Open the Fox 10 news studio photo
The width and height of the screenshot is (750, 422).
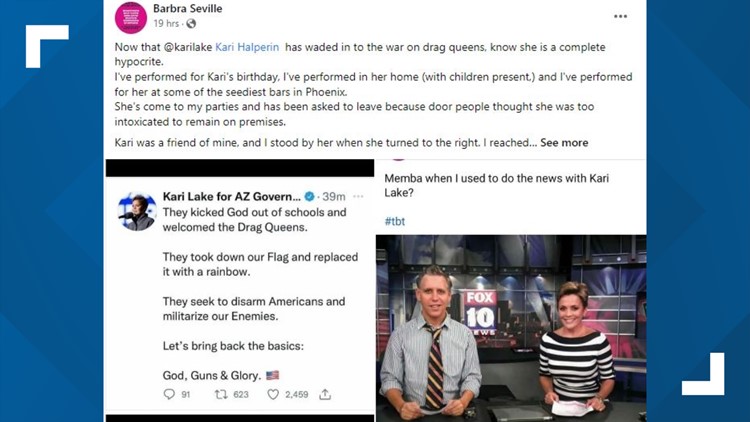click(x=511, y=328)
